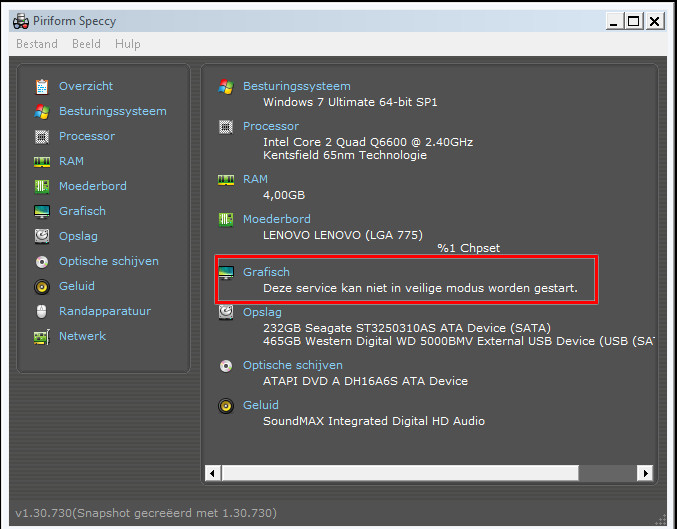Click the Geluid speaker icon in summary panel
This screenshot has width=677, height=529.
click(226, 406)
